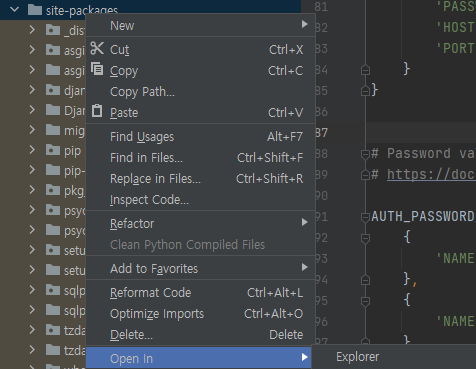
Task: Expand the mig folder node
Action: (x=32, y=130)
